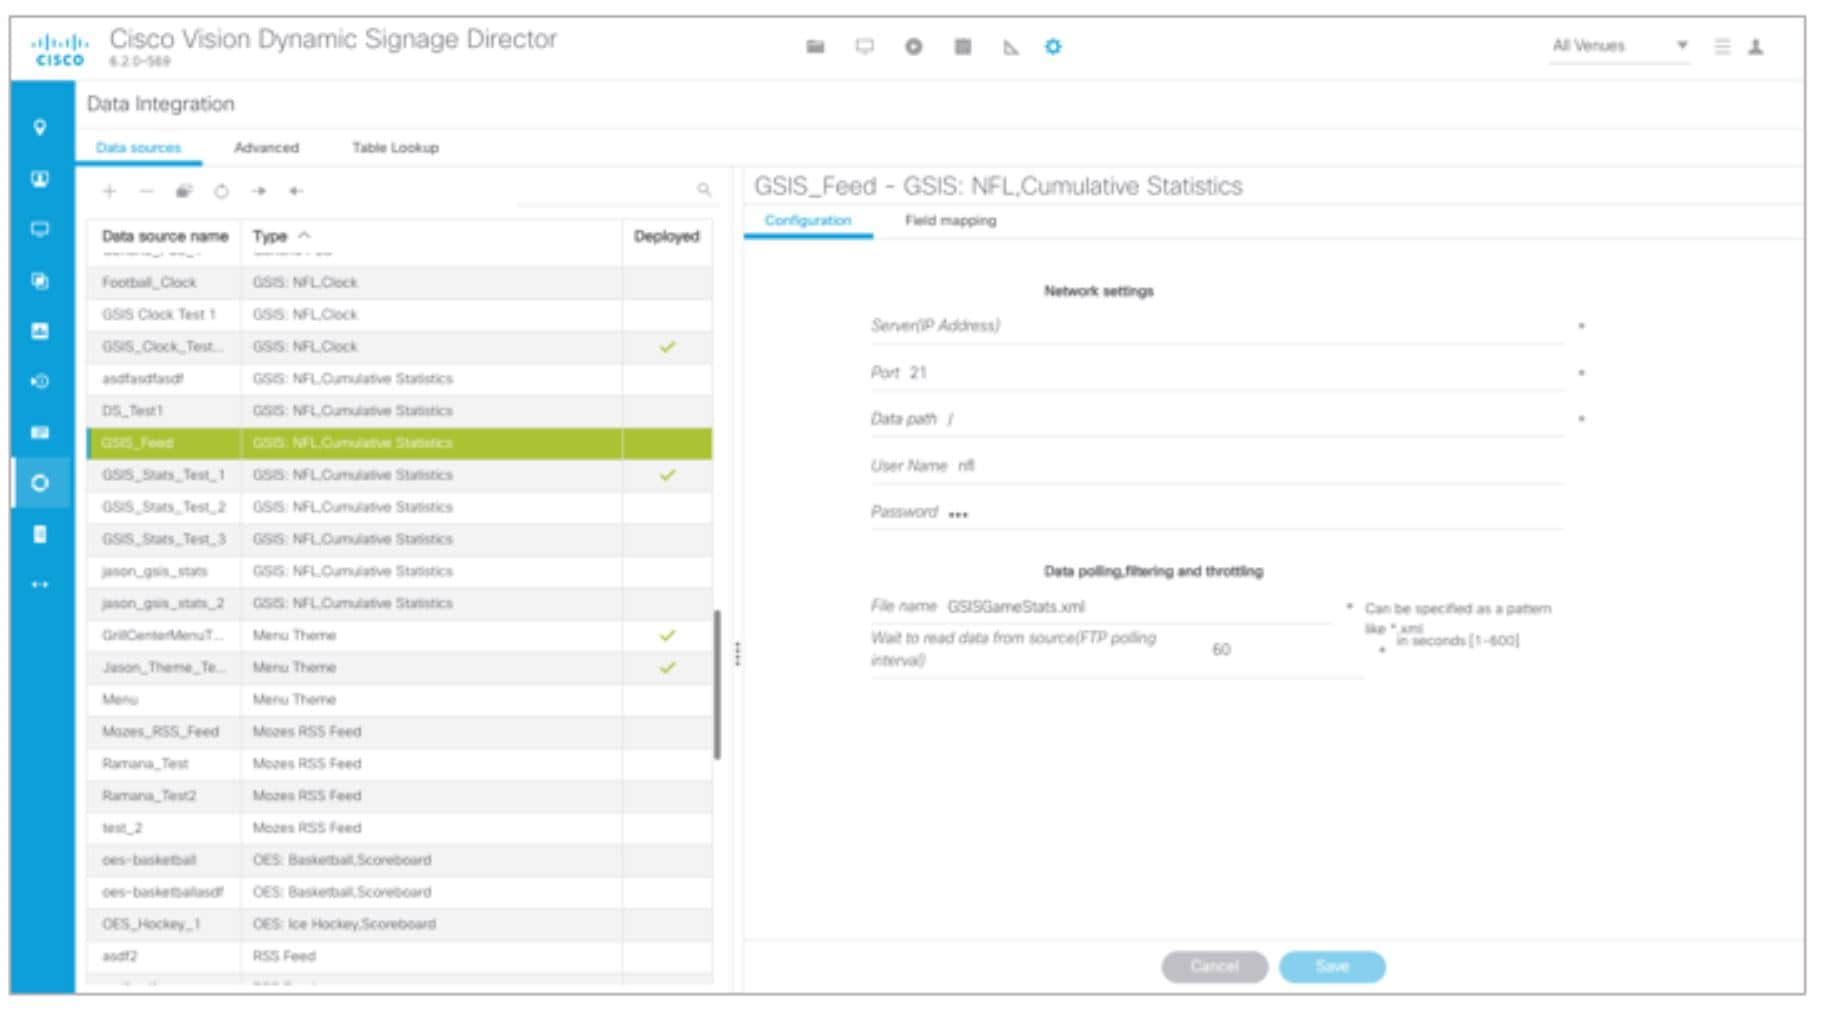Open the picture image icon in the left sidebar
The image size is (1827, 1020).
coord(40,331)
